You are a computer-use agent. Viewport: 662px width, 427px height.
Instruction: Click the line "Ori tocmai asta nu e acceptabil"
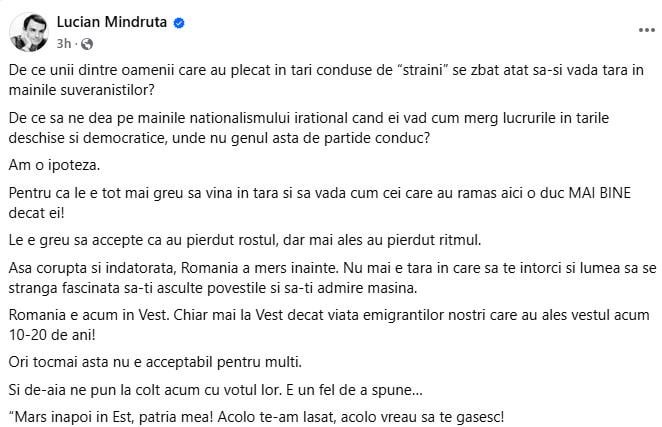[155, 362]
